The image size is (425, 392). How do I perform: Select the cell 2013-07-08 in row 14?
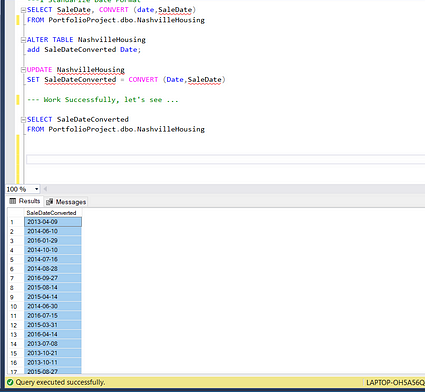(53, 343)
